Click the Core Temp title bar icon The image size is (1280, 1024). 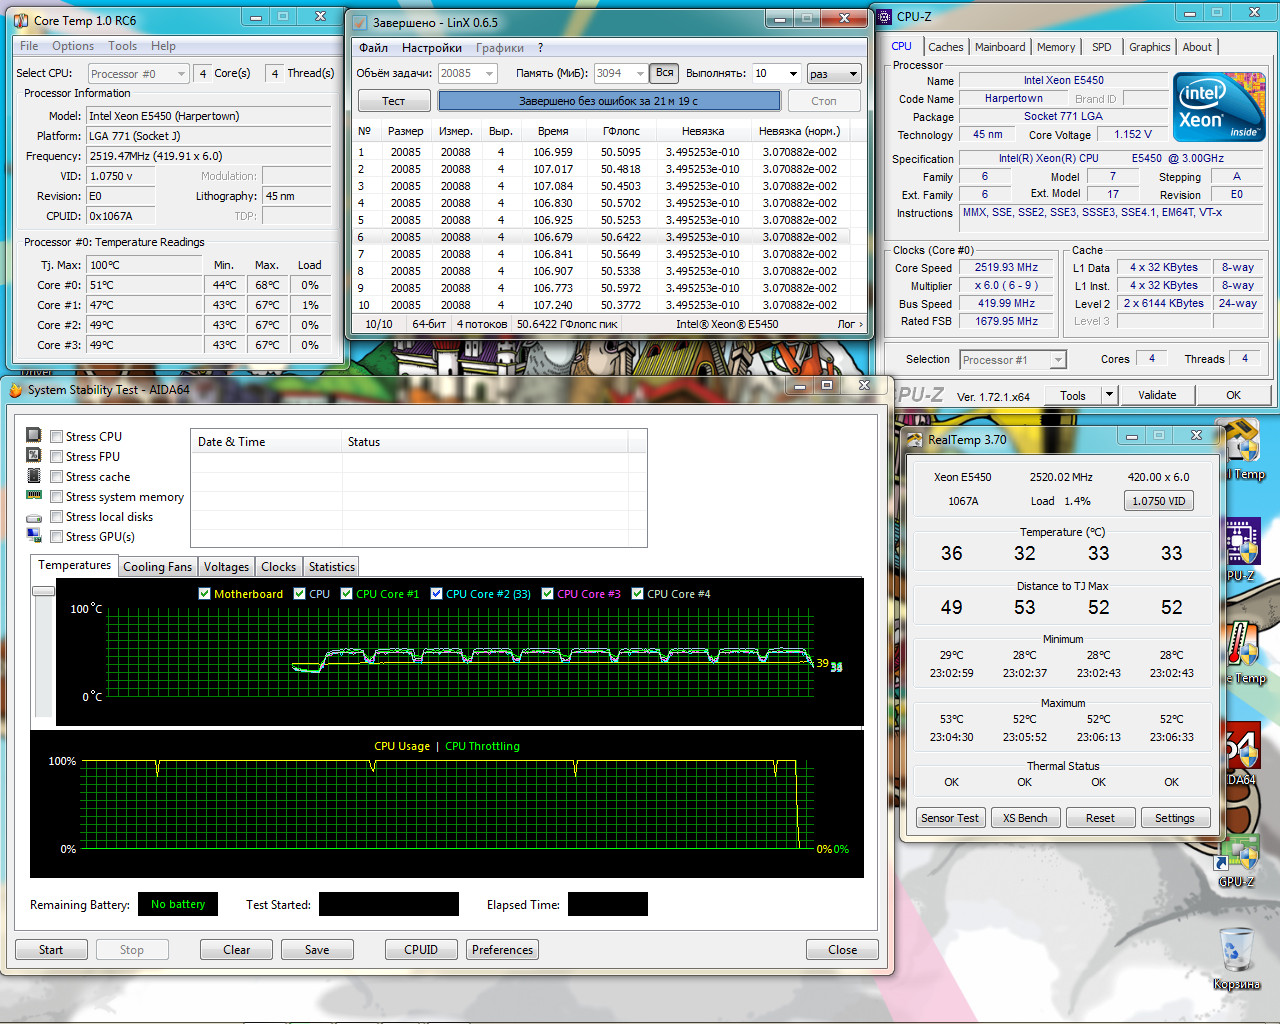click(x=21, y=20)
